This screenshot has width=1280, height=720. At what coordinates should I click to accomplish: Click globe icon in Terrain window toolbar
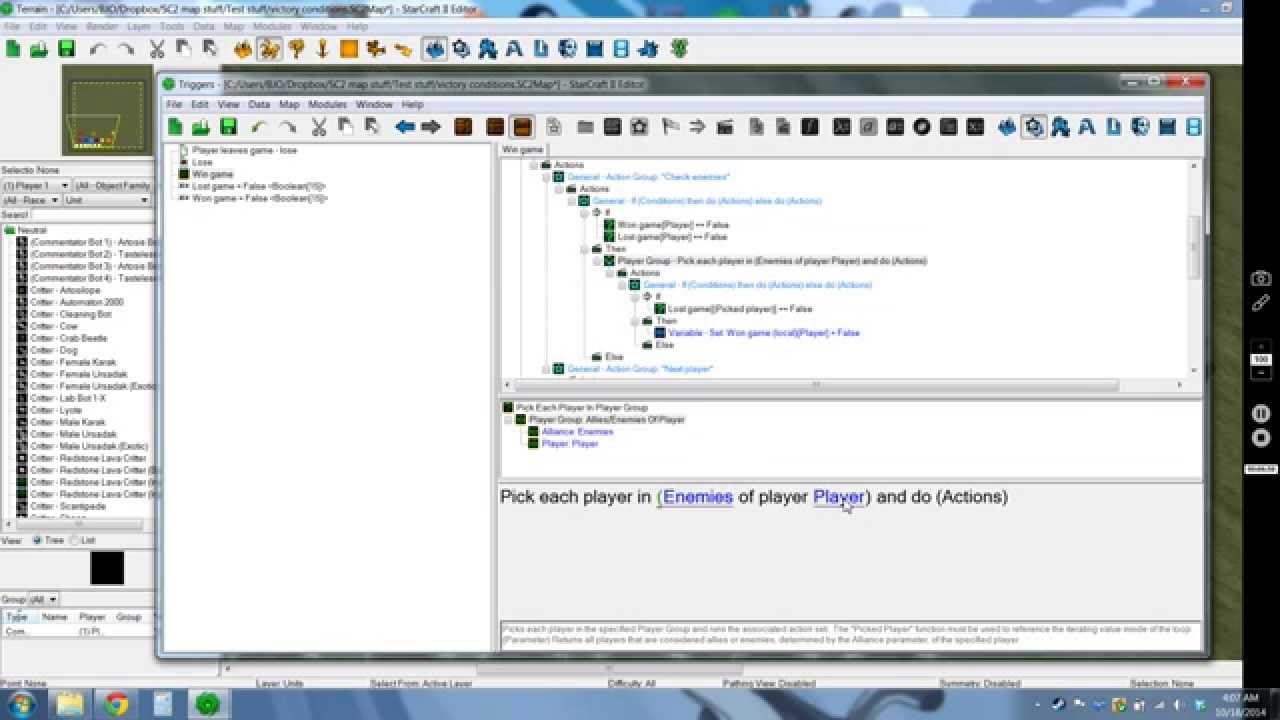[568, 48]
